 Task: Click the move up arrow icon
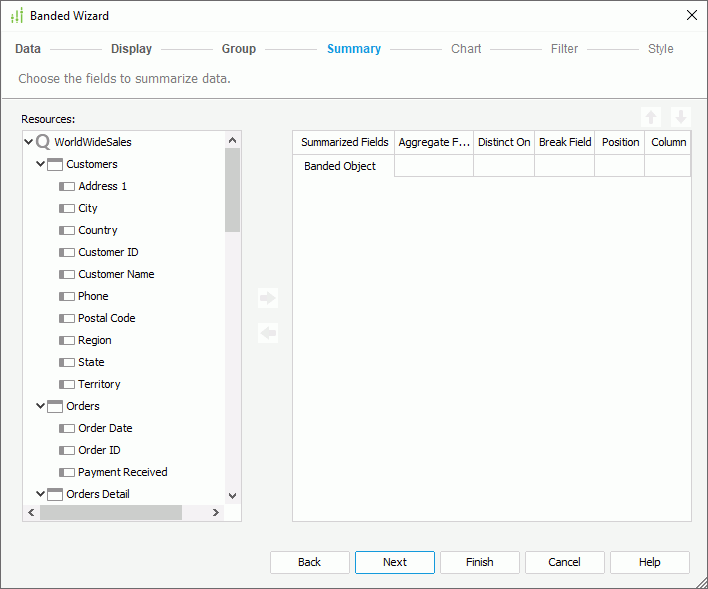tap(652, 117)
